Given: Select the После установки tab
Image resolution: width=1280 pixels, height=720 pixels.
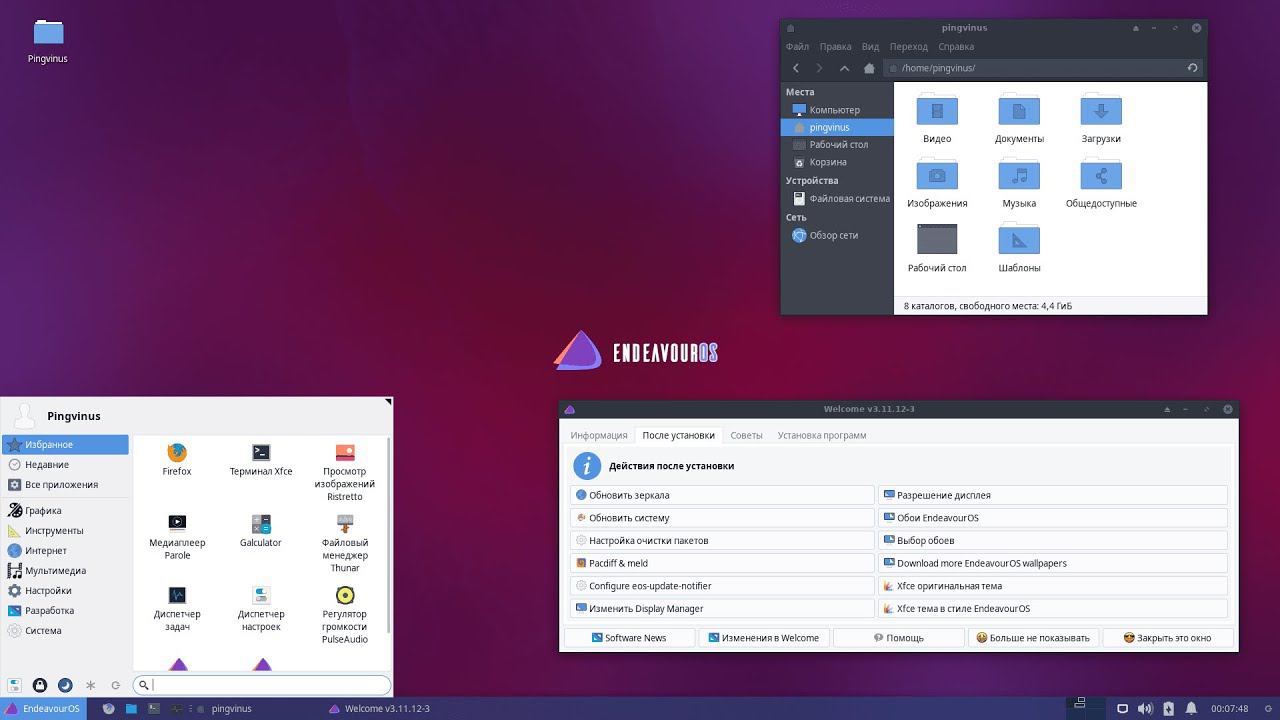Looking at the screenshot, I should click(679, 436).
